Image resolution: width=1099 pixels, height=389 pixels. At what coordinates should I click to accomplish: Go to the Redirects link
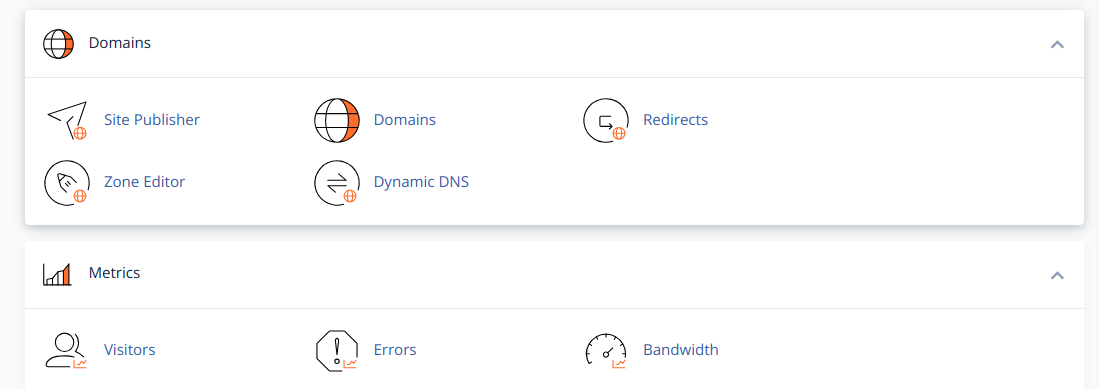tap(676, 120)
